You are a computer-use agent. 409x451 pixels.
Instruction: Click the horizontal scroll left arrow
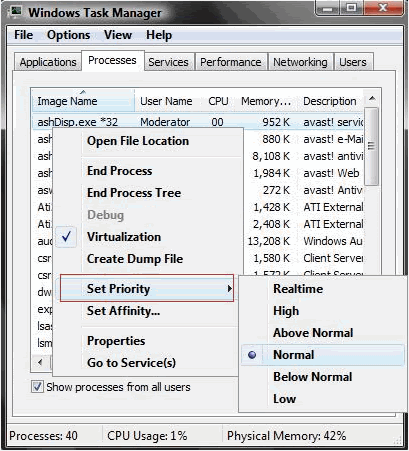[40, 362]
